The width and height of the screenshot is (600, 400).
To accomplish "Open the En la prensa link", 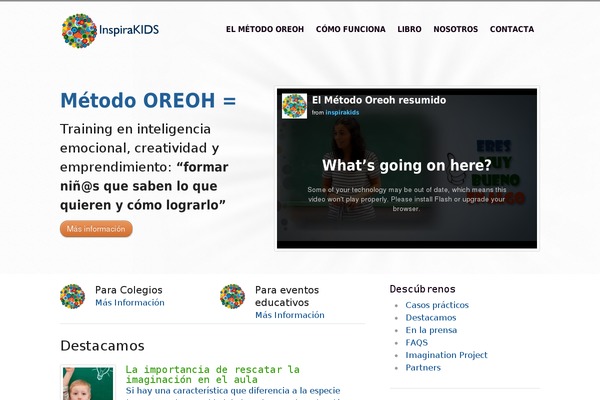I will pos(431,330).
